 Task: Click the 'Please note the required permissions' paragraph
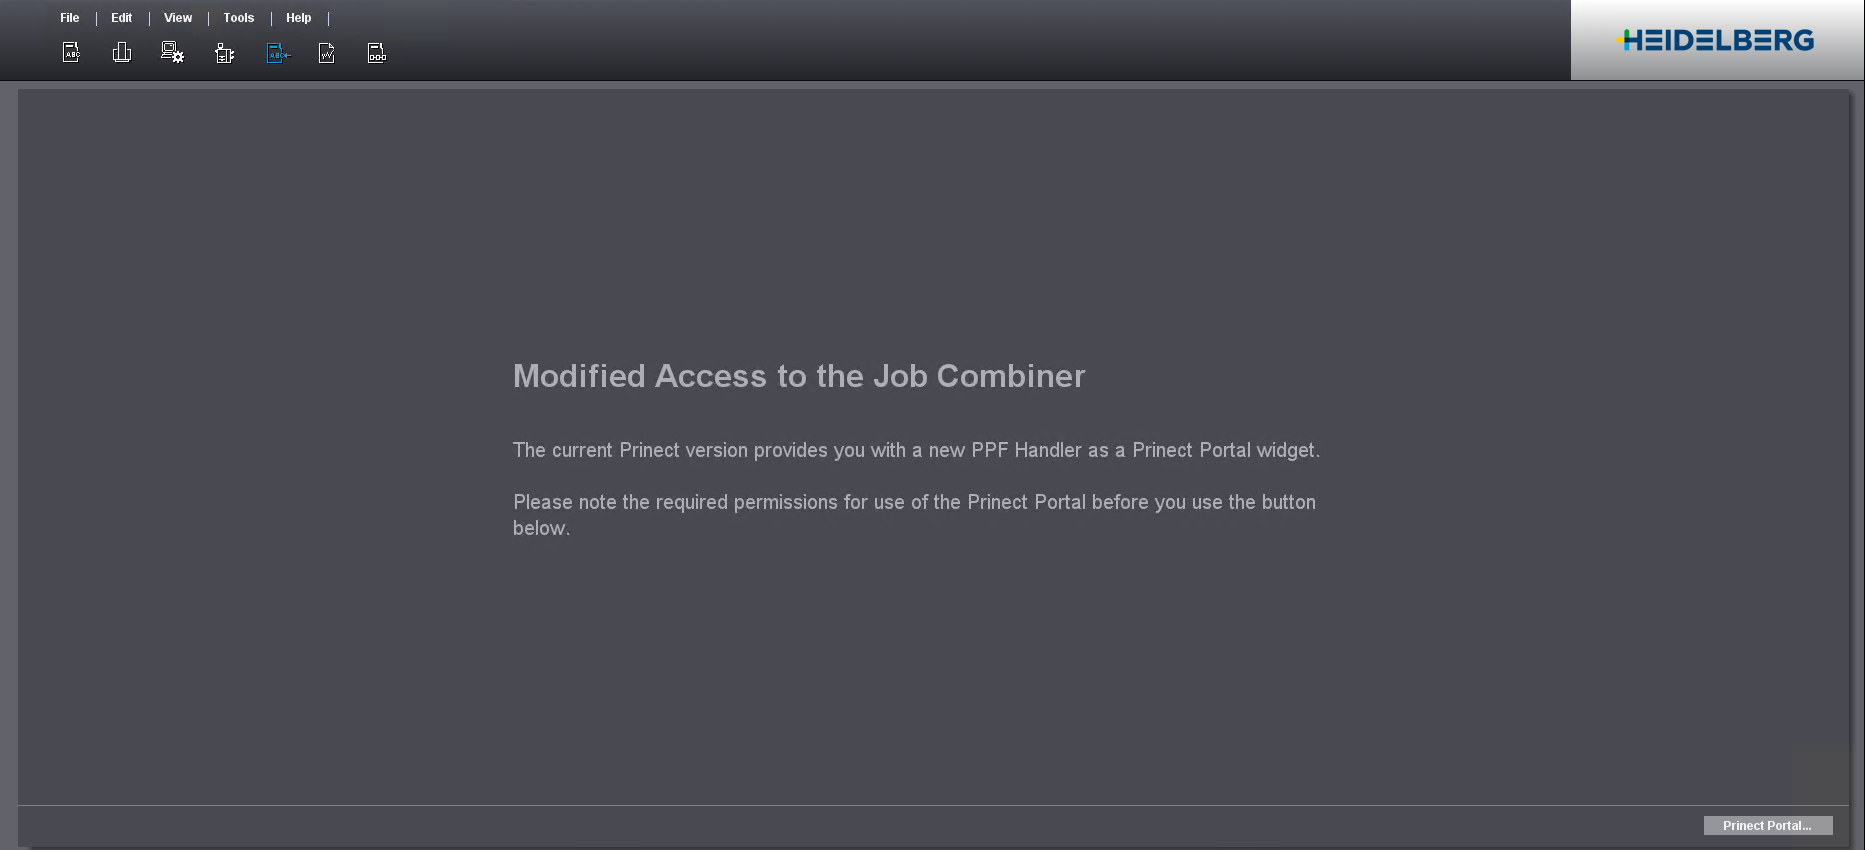pos(913,502)
